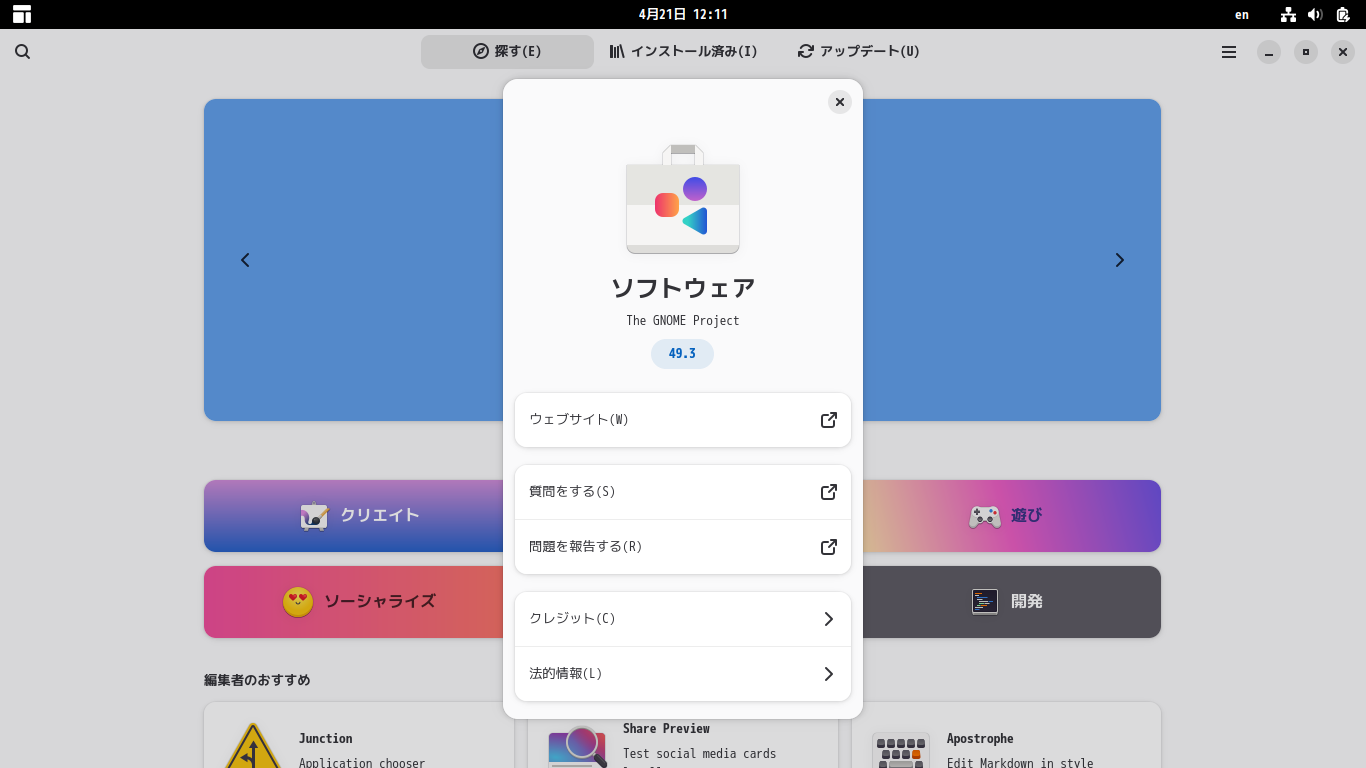1366x768 pixels.
Task: Maximize the Software window
Action: 1306,52
